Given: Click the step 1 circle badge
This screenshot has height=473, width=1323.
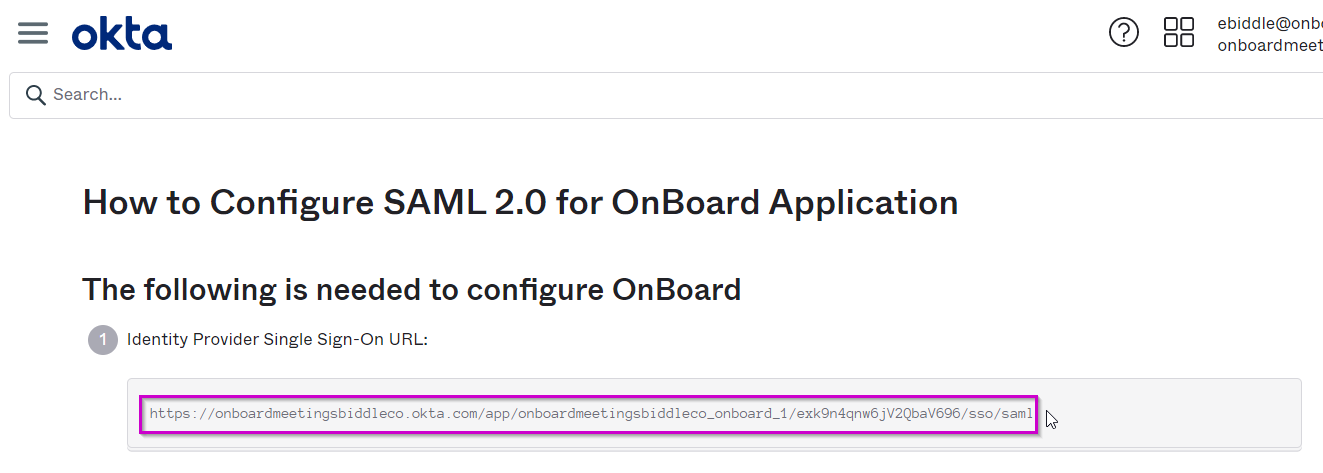Looking at the screenshot, I should (x=102, y=340).
